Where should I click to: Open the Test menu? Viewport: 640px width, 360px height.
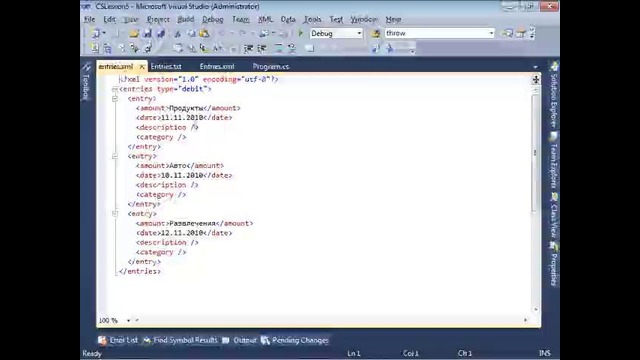coord(336,19)
